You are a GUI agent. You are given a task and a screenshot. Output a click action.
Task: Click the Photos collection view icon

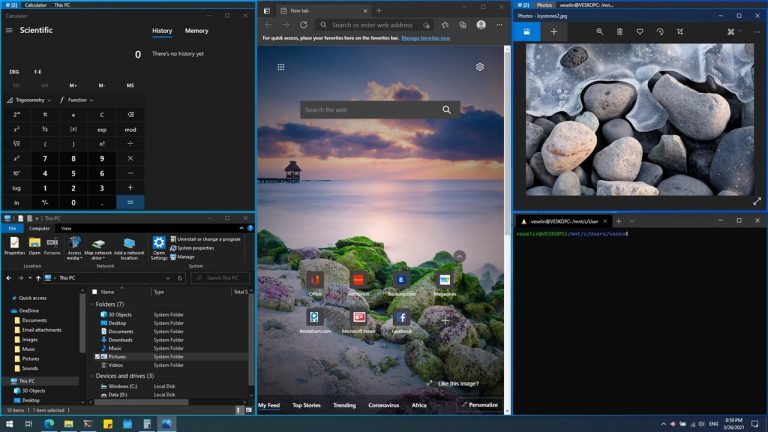(x=527, y=31)
